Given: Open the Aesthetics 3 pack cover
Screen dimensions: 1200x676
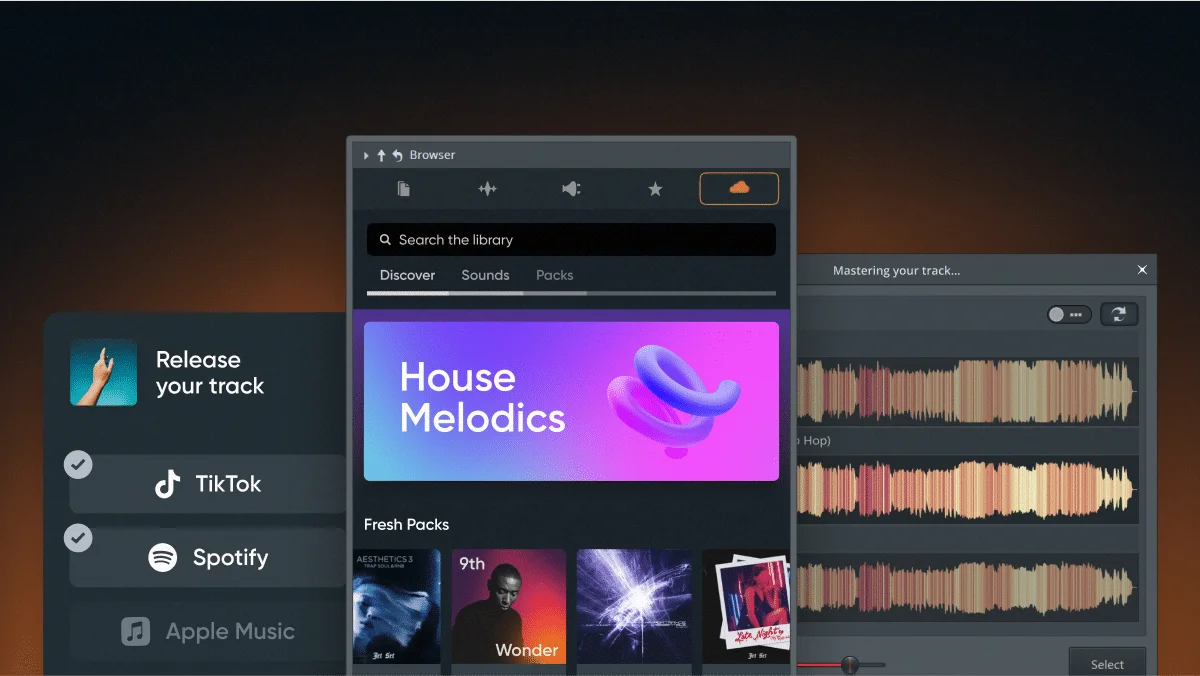Looking at the screenshot, I should [397, 606].
